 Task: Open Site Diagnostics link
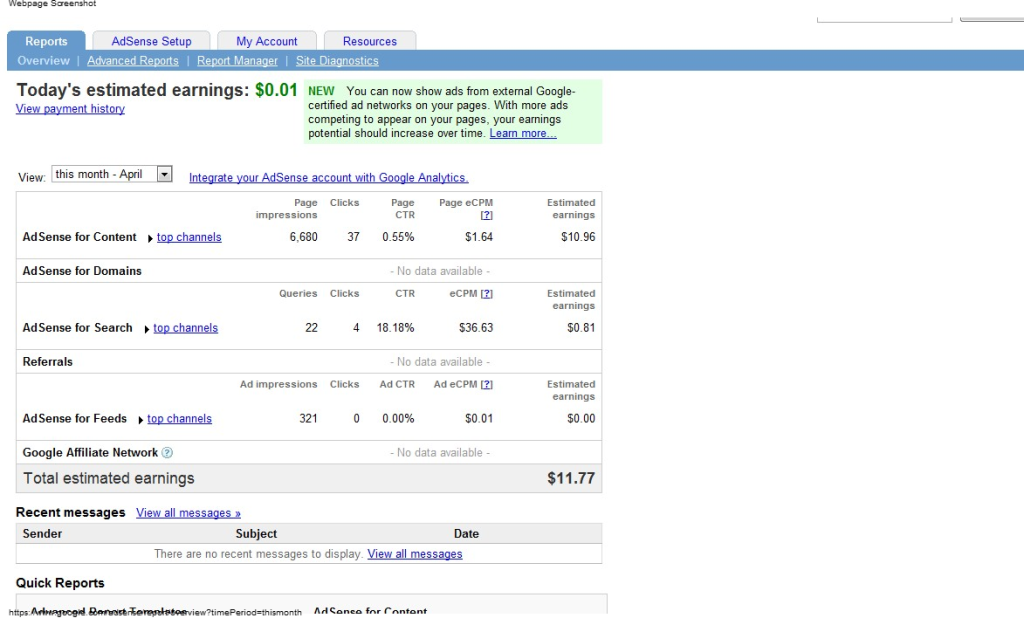(x=337, y=61)
